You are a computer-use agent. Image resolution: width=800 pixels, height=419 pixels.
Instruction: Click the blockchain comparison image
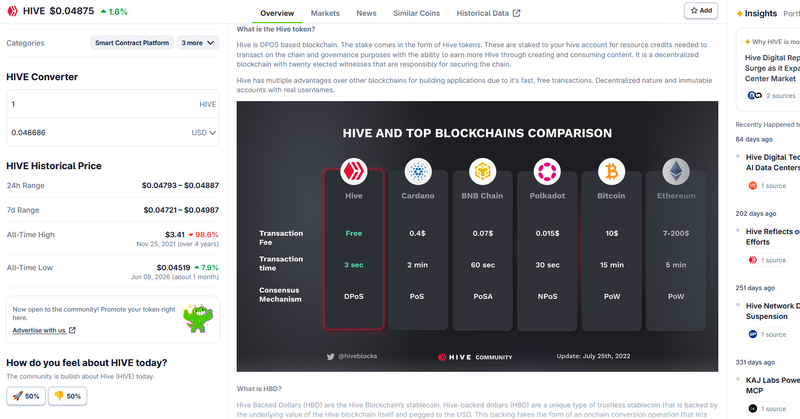tap(477, 236)
